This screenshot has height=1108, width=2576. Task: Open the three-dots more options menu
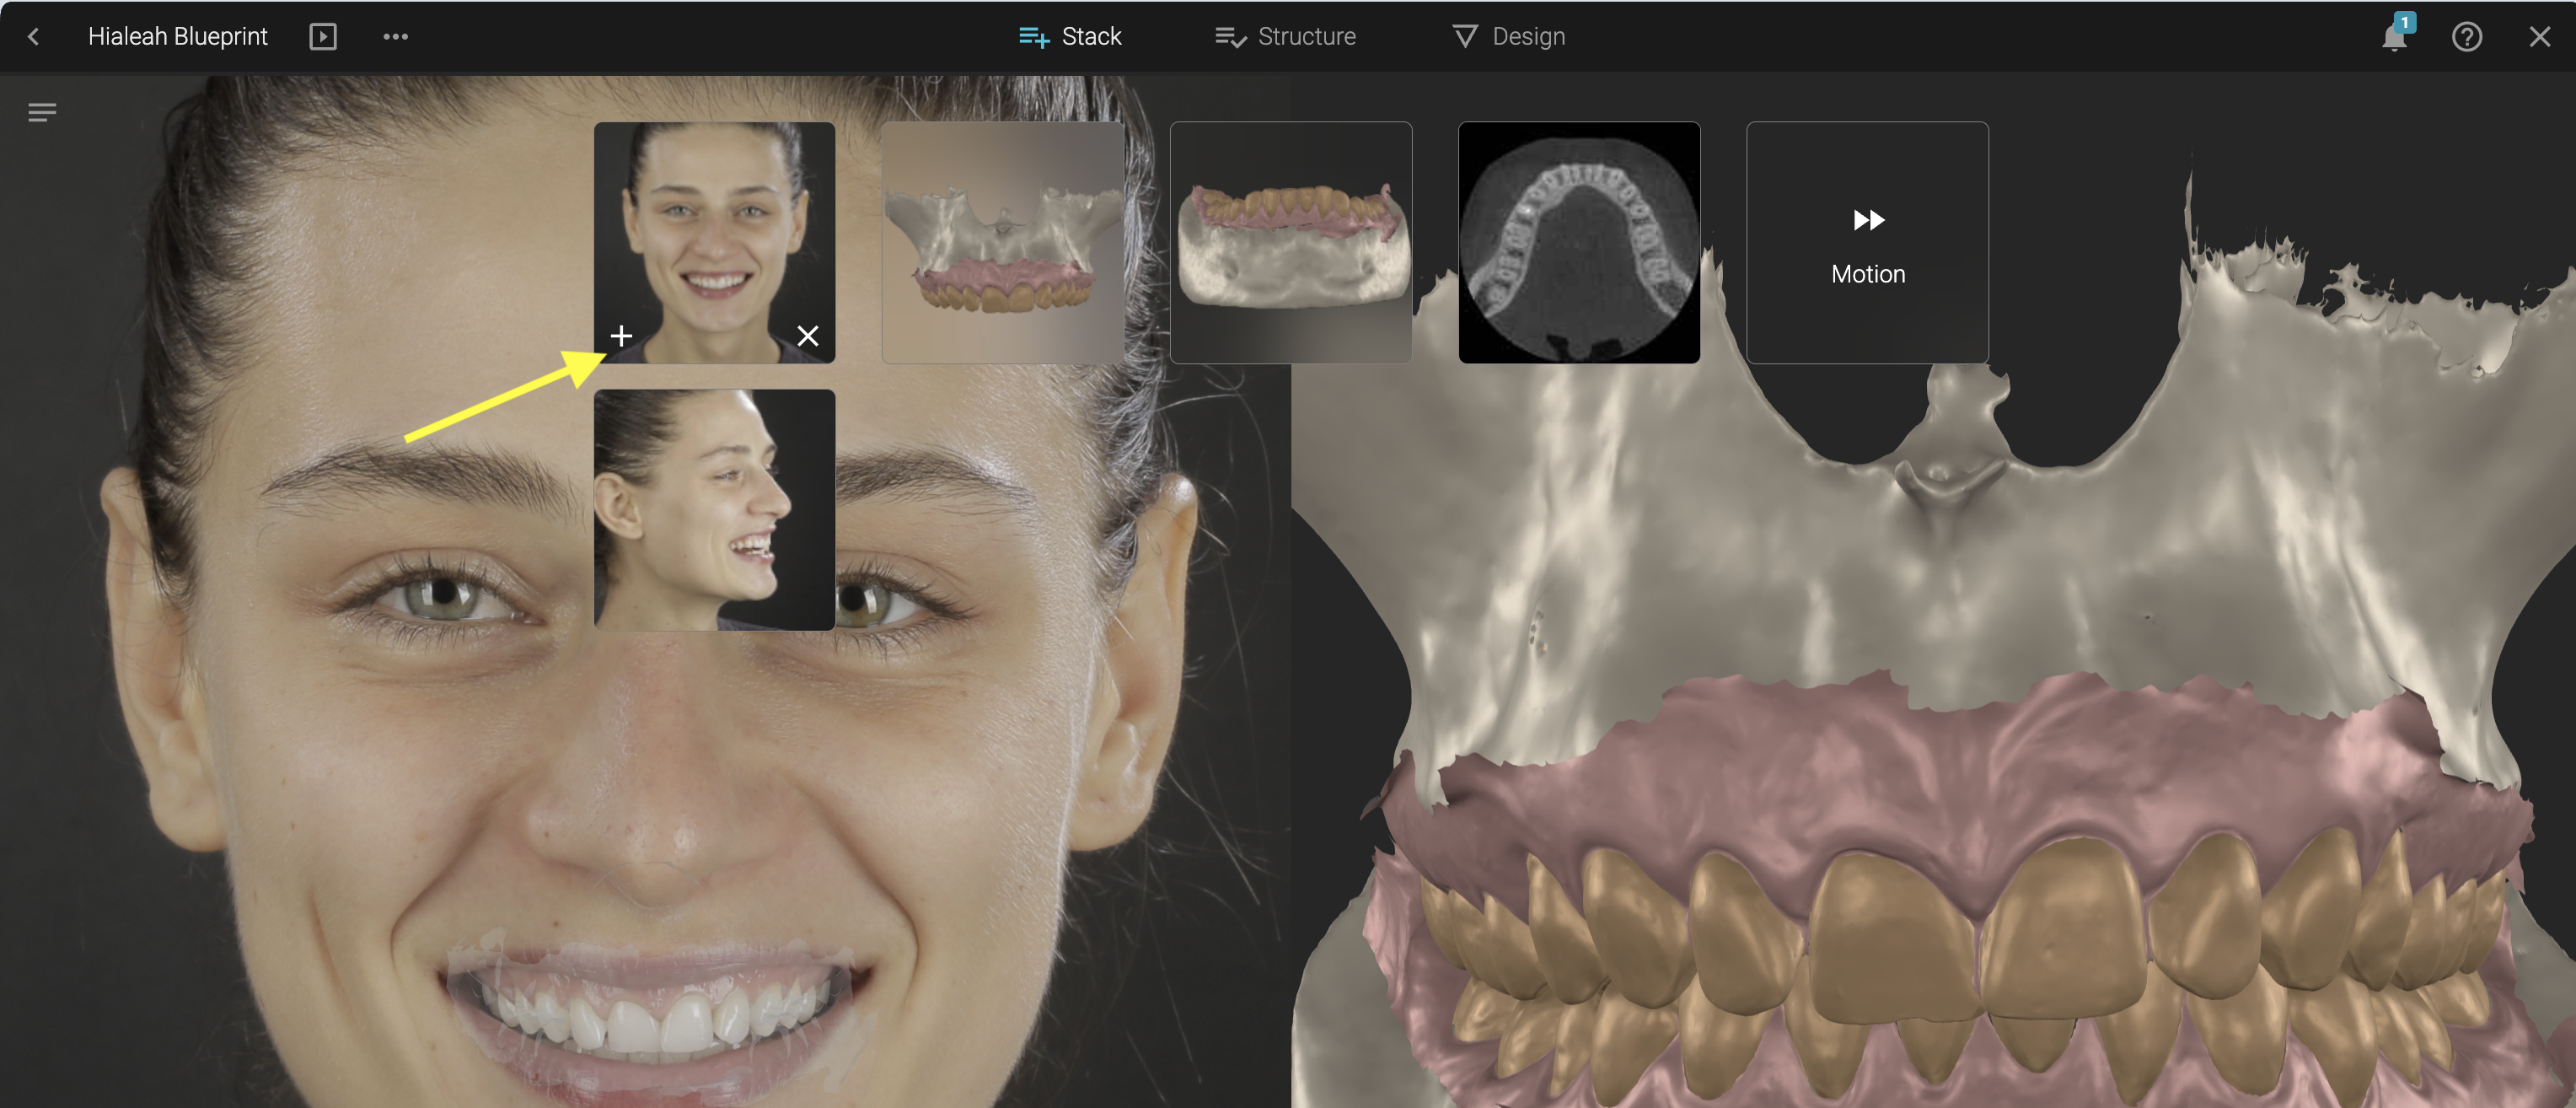coord(395,37)
